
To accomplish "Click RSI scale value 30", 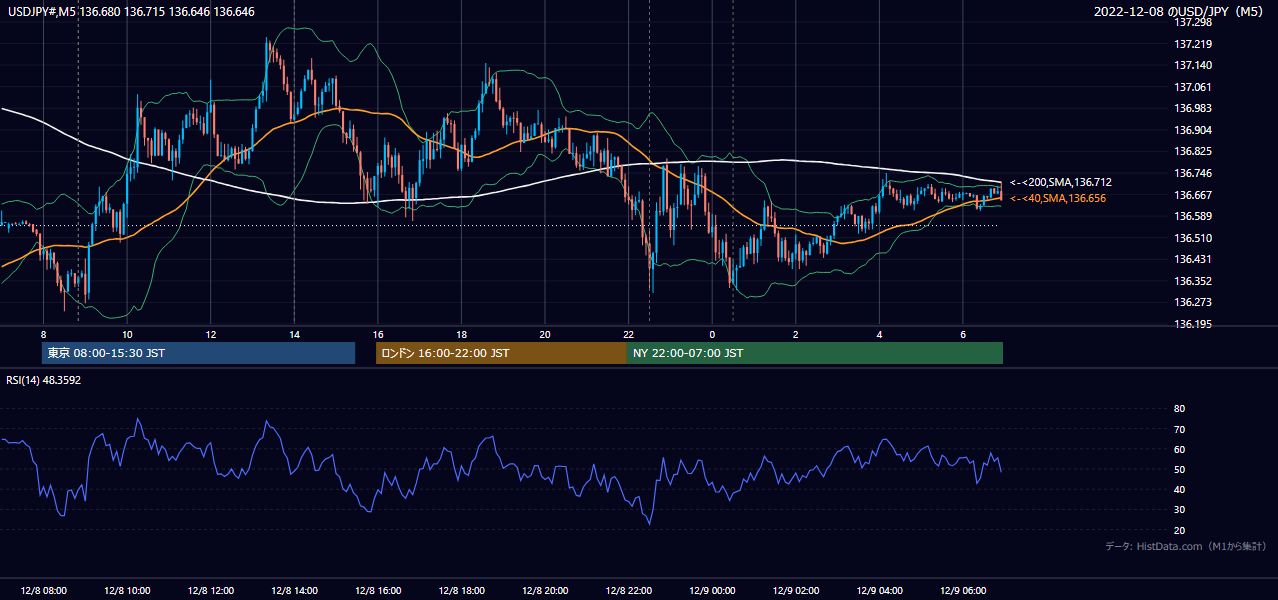I will (x=1179, y=510).
